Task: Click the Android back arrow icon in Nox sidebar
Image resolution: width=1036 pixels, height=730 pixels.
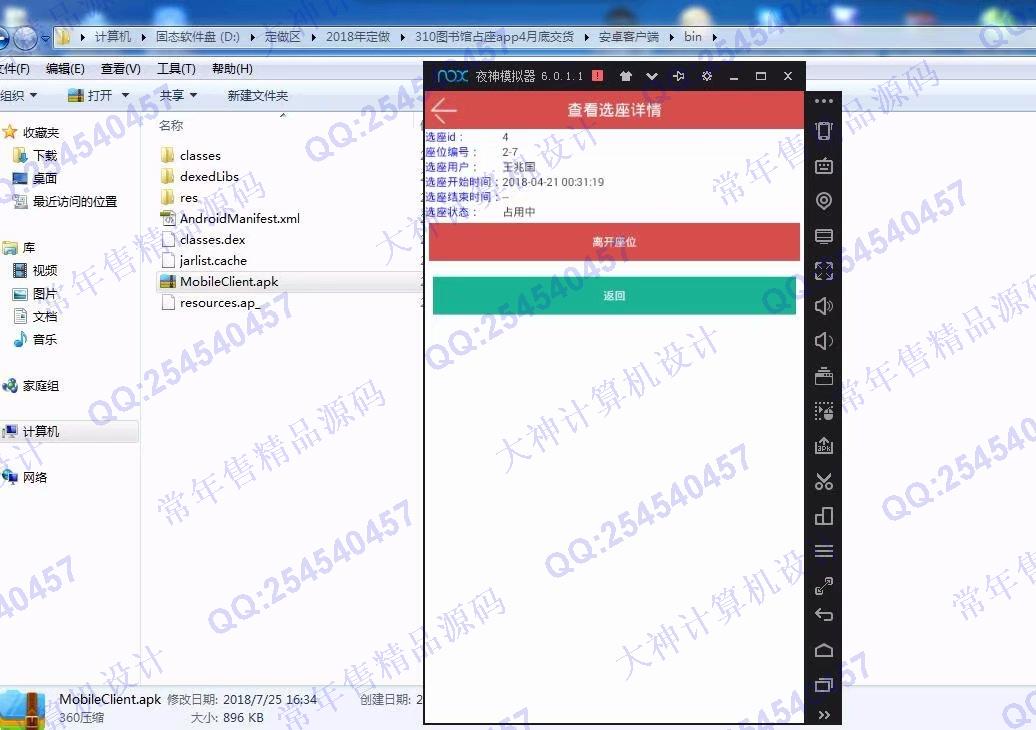Action: pyautogui.click(x=824, y=615)
